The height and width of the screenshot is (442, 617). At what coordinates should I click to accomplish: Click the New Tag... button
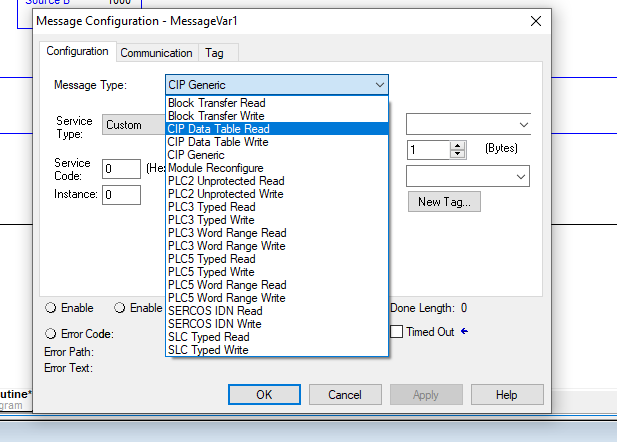tap(444, 202)
